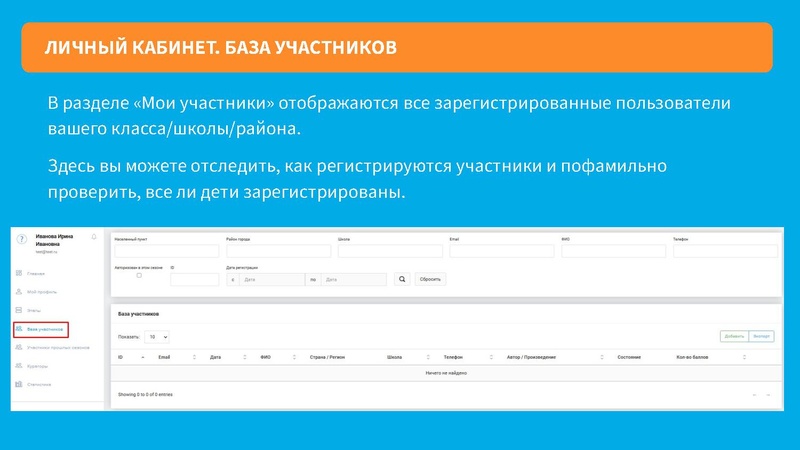Click the slide title Личный кабинет. База участников

pyautogui.click(x=220, y=47)
